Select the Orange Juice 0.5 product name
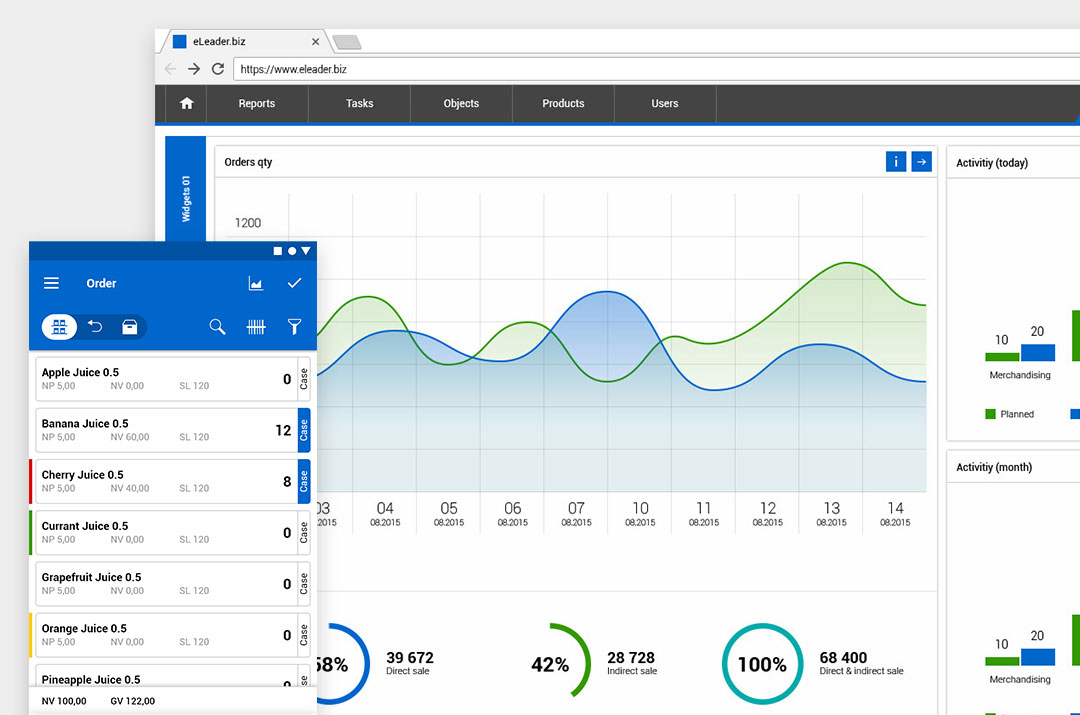The width and height of the screenshot is (1080, 715). click(84, 628)
